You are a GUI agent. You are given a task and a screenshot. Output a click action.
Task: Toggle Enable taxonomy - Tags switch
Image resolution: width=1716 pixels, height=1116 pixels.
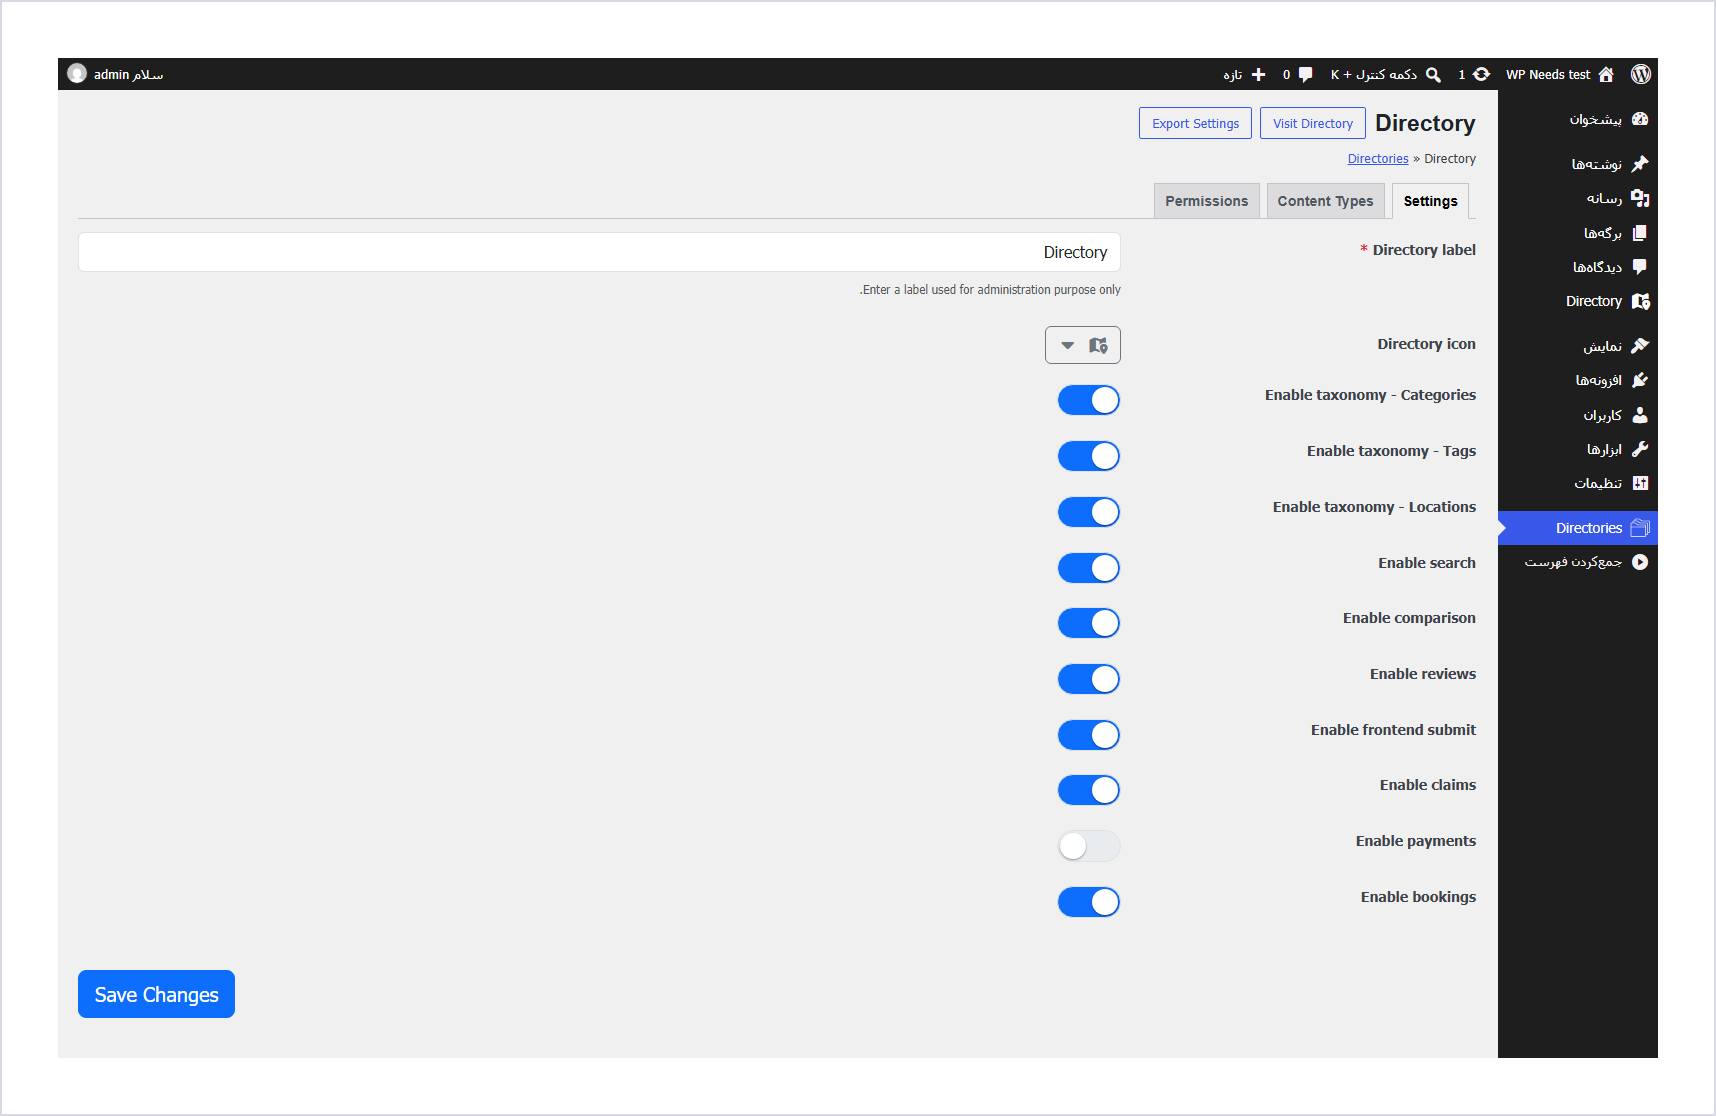click(x=1089, y=456)
